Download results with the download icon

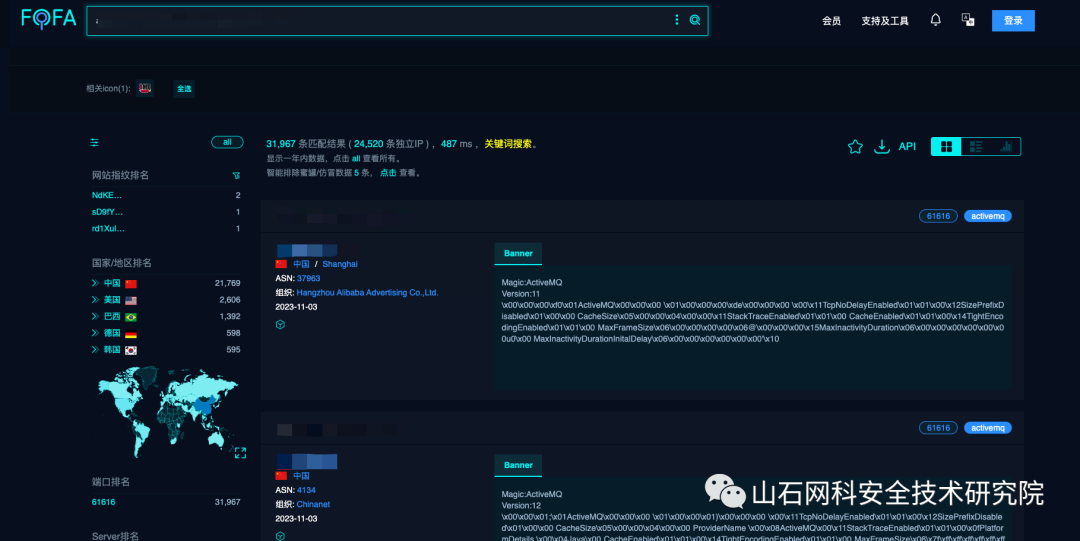pyautogui.click(x=882, y=146)
